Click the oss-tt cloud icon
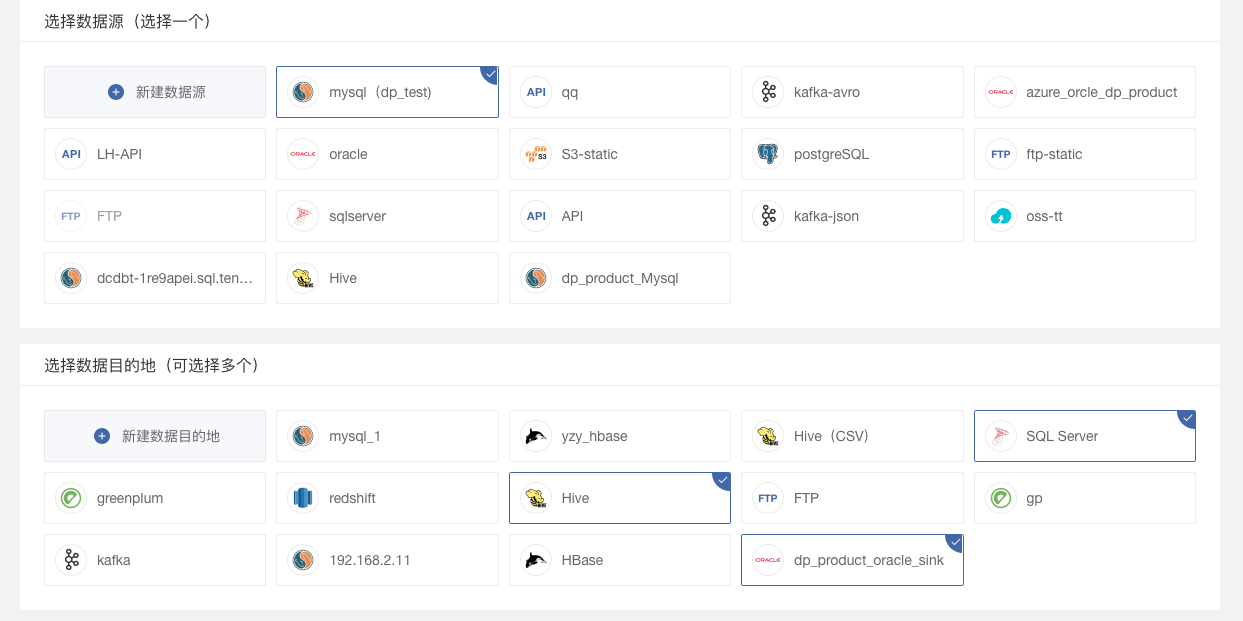Viewport: 1243px width, 621px height. click(x=1001, y=216)
